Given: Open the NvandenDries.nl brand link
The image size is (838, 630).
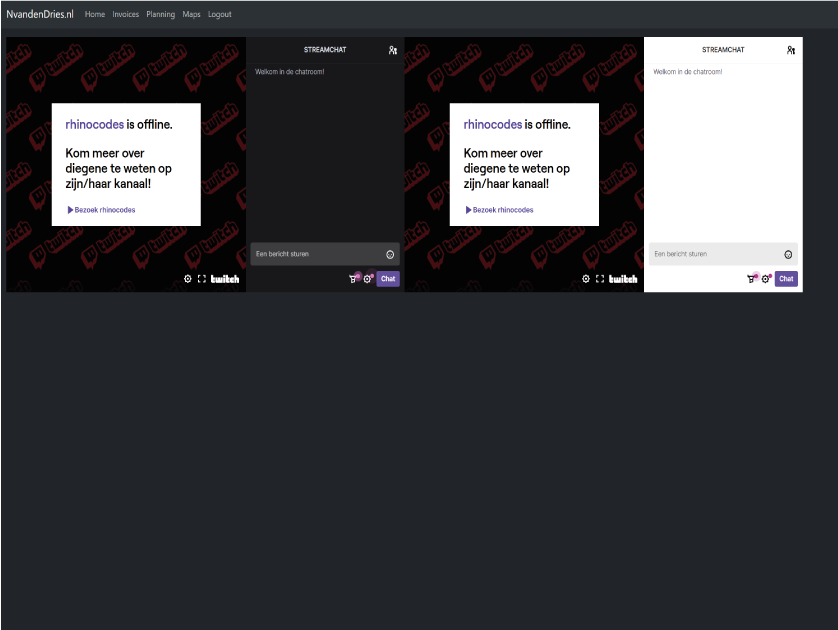Looking at the screenshot, I should pos(40,14).
